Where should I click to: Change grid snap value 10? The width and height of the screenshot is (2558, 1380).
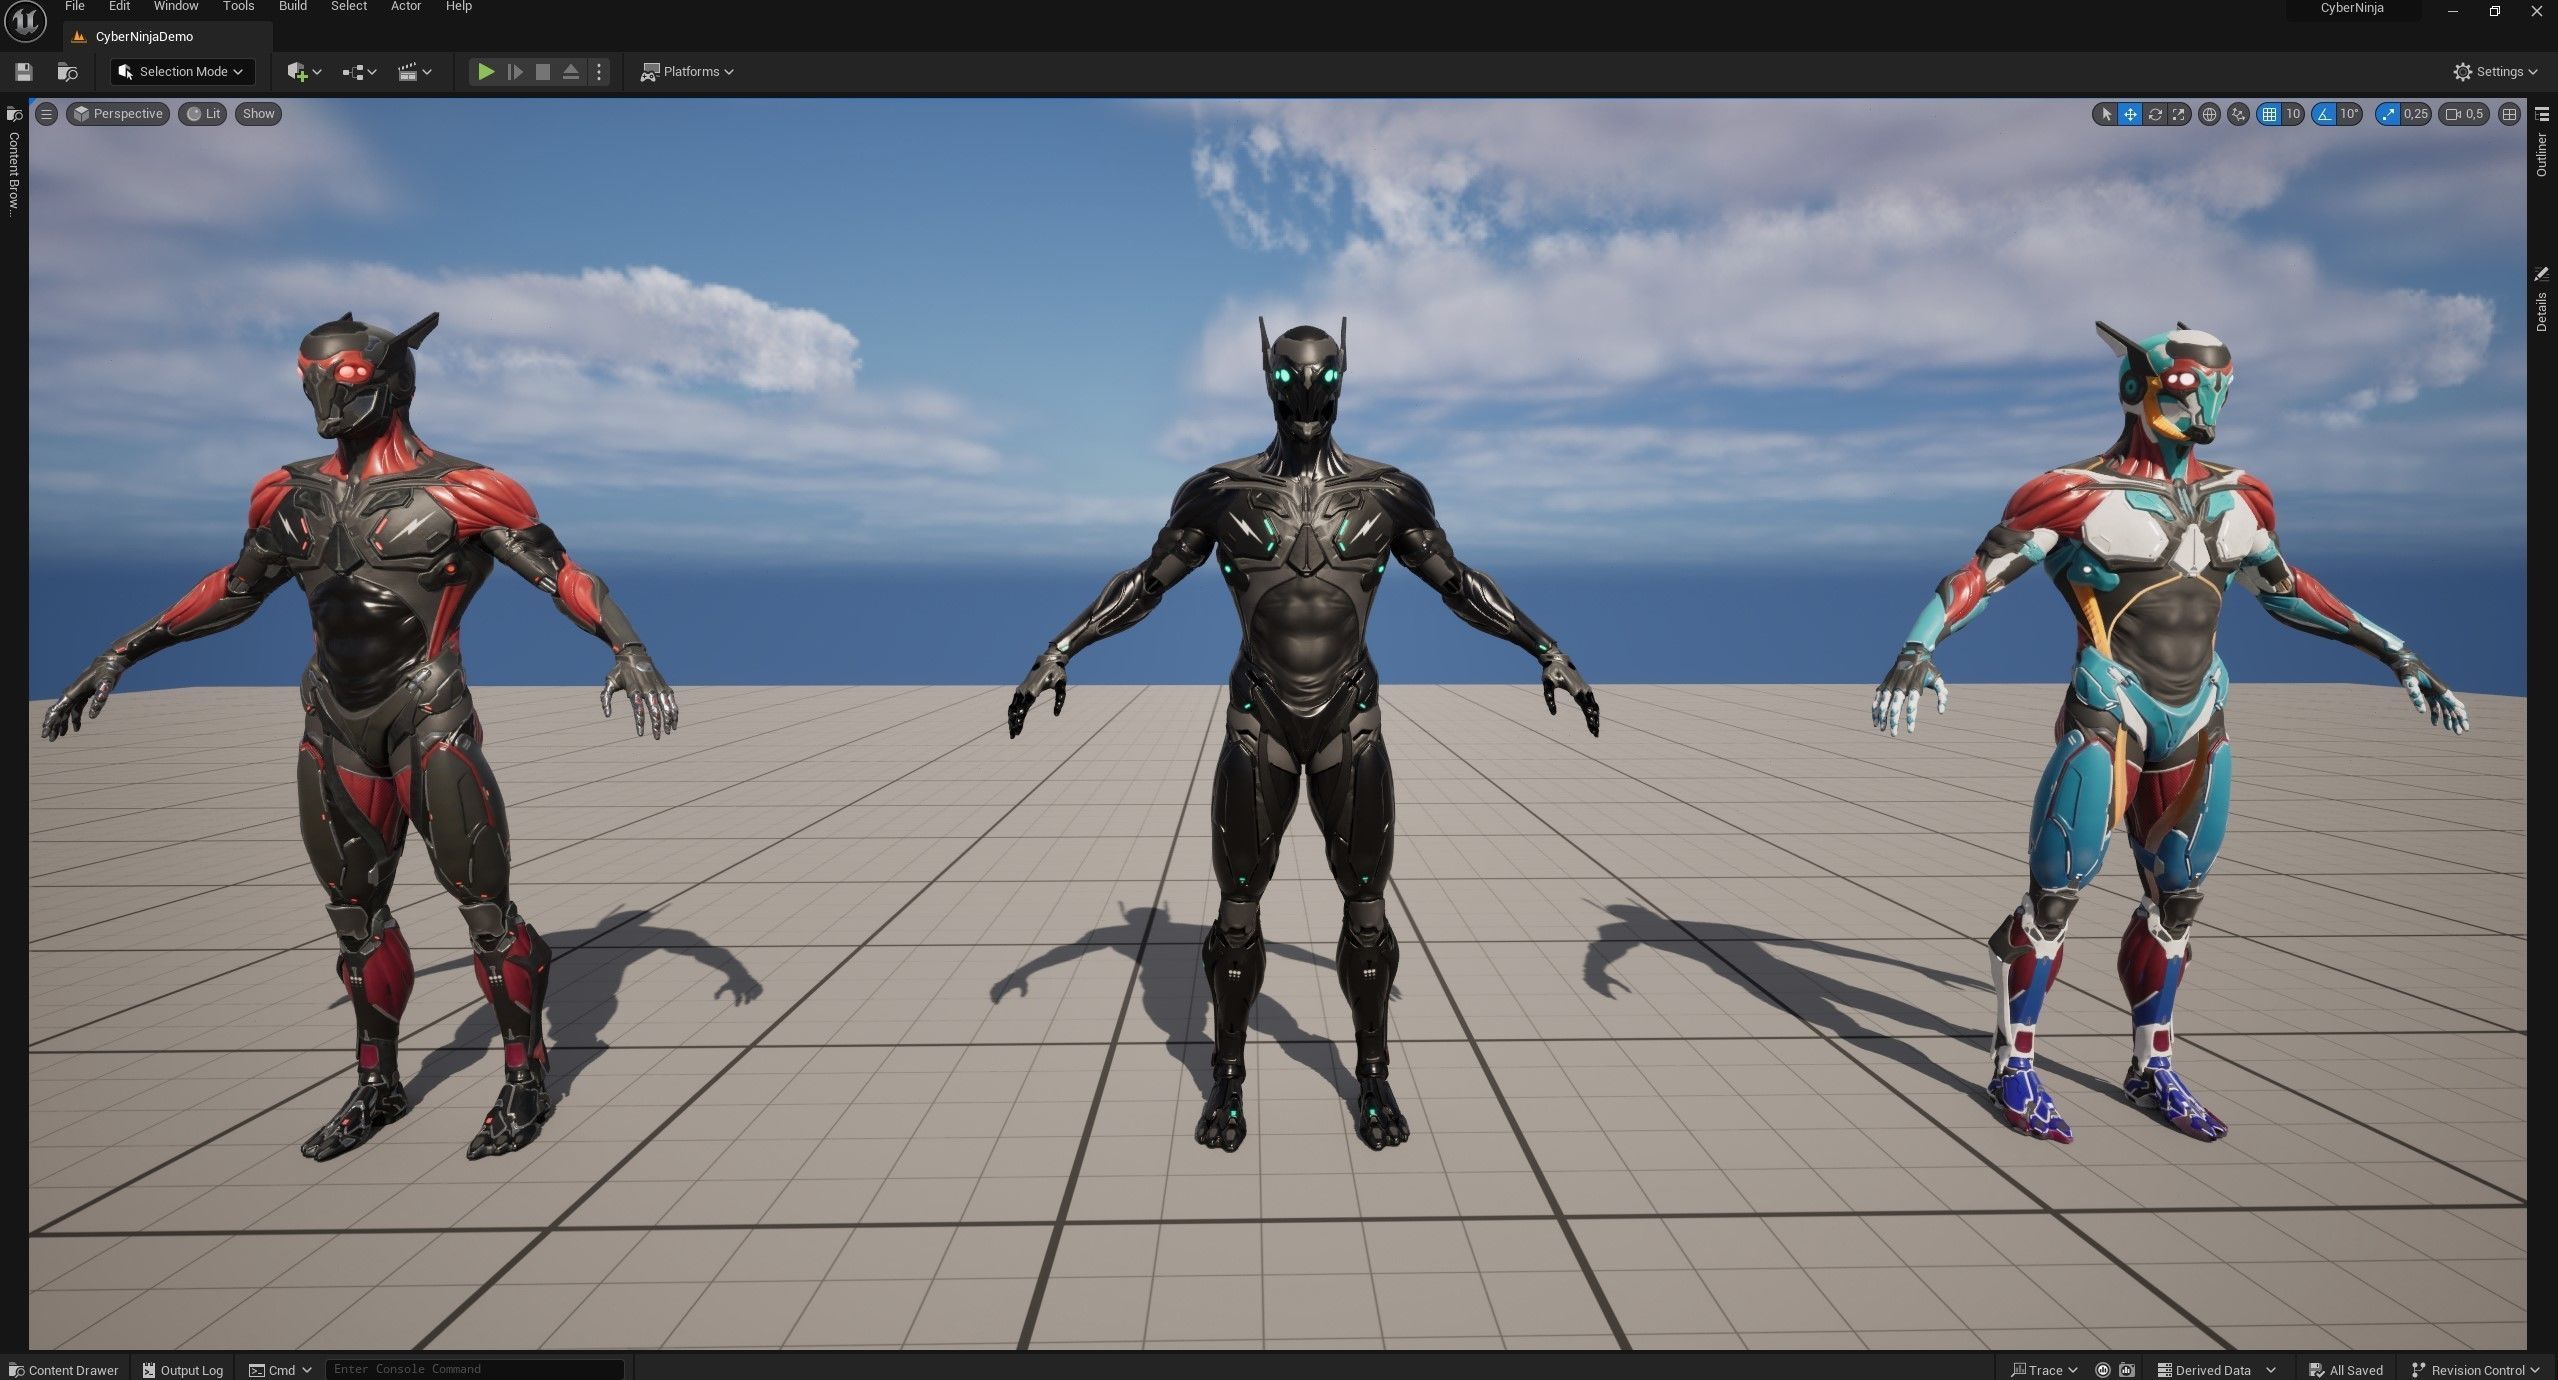(2293, 114)
